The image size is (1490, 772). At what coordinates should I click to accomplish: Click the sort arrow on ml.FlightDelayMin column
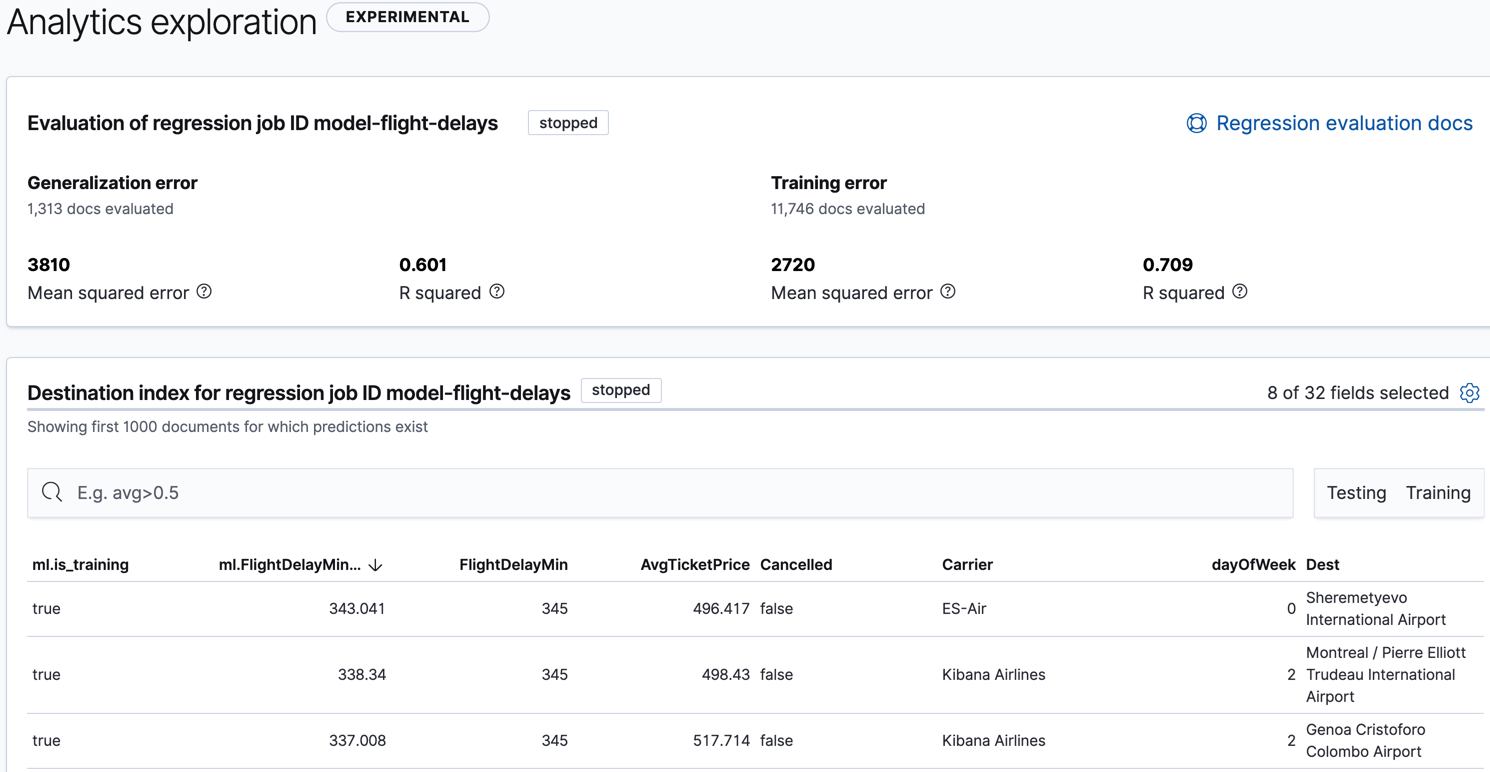click(375, 564)
